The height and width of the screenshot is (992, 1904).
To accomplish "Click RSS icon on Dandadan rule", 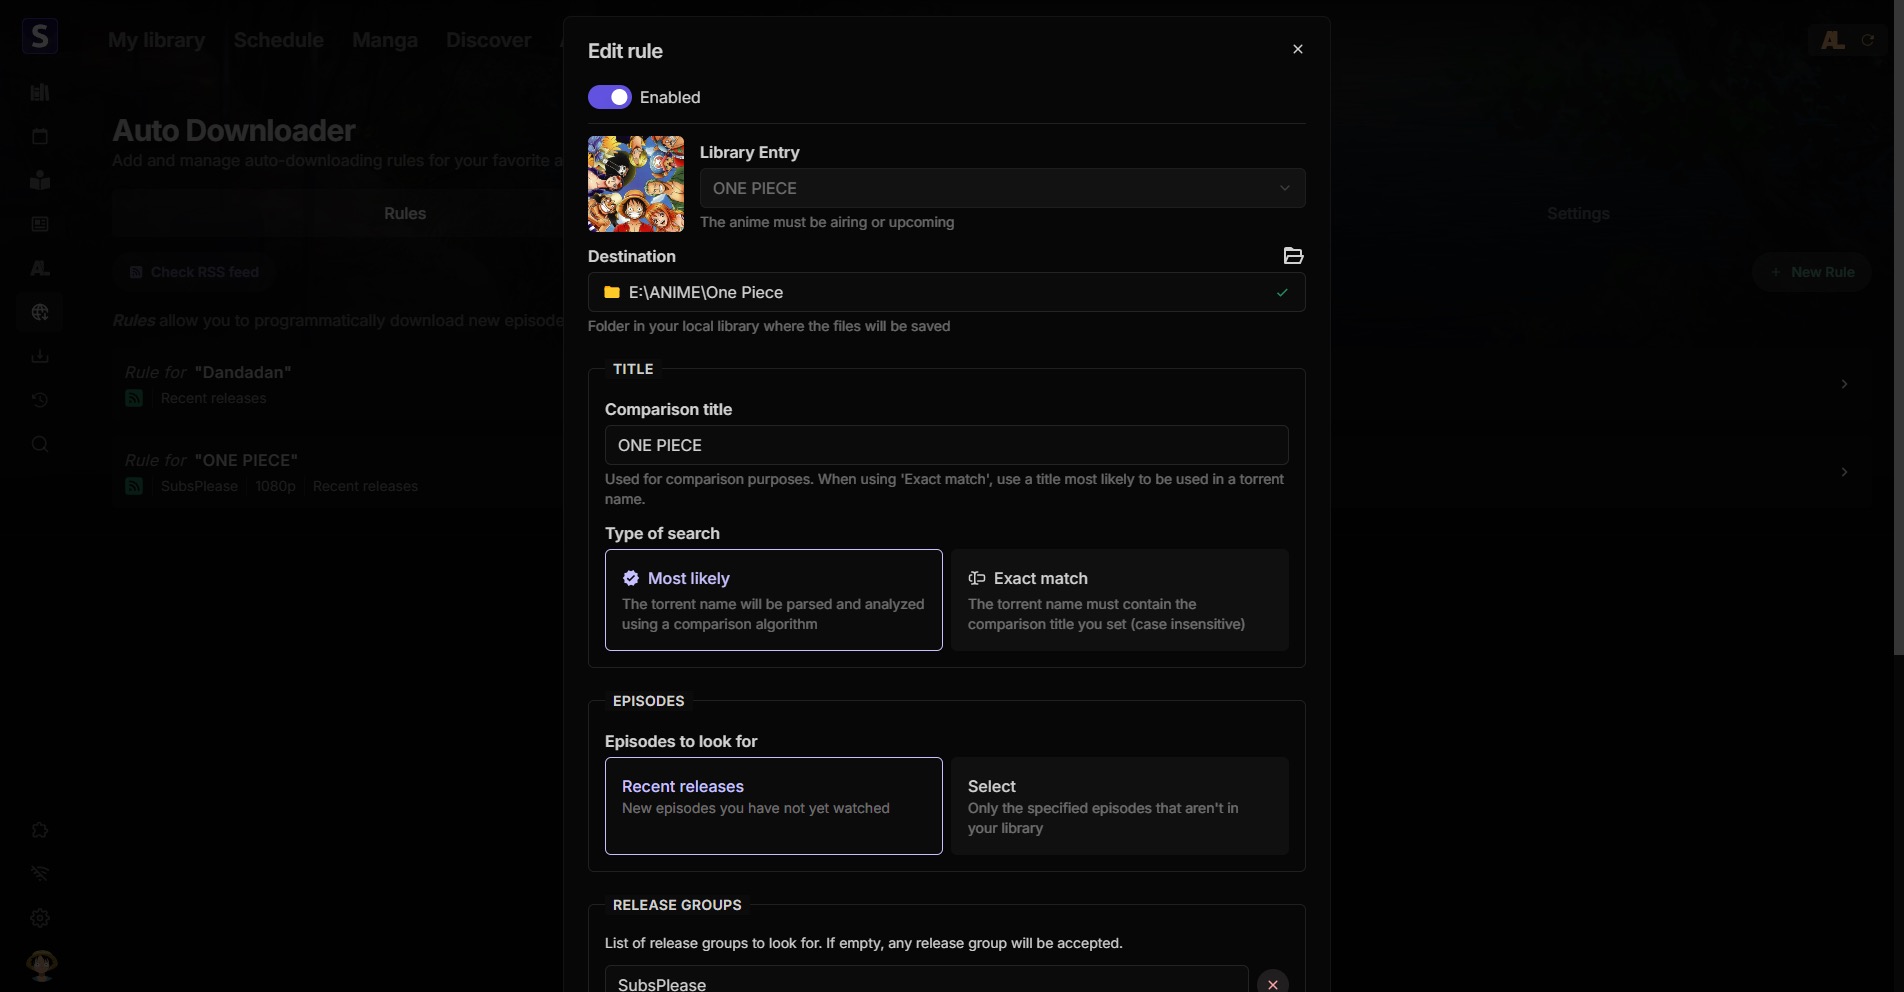I will (134, 398).
